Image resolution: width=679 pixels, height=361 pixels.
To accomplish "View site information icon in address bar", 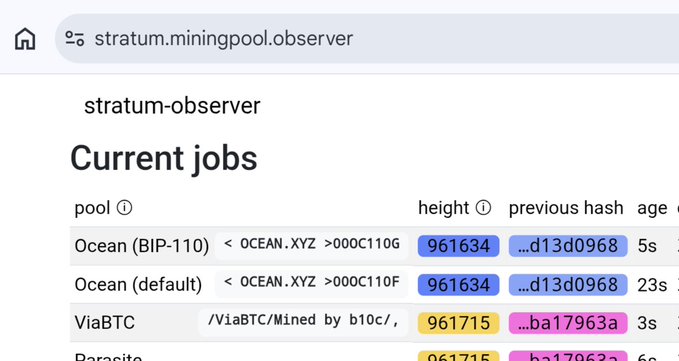I will coord(74,39).
